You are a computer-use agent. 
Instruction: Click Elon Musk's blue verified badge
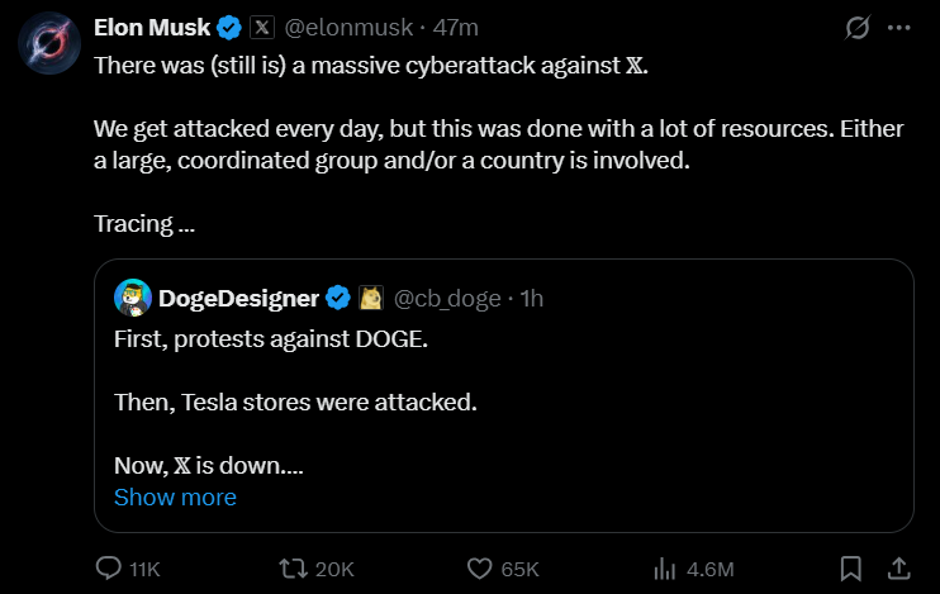pos(230,28)
